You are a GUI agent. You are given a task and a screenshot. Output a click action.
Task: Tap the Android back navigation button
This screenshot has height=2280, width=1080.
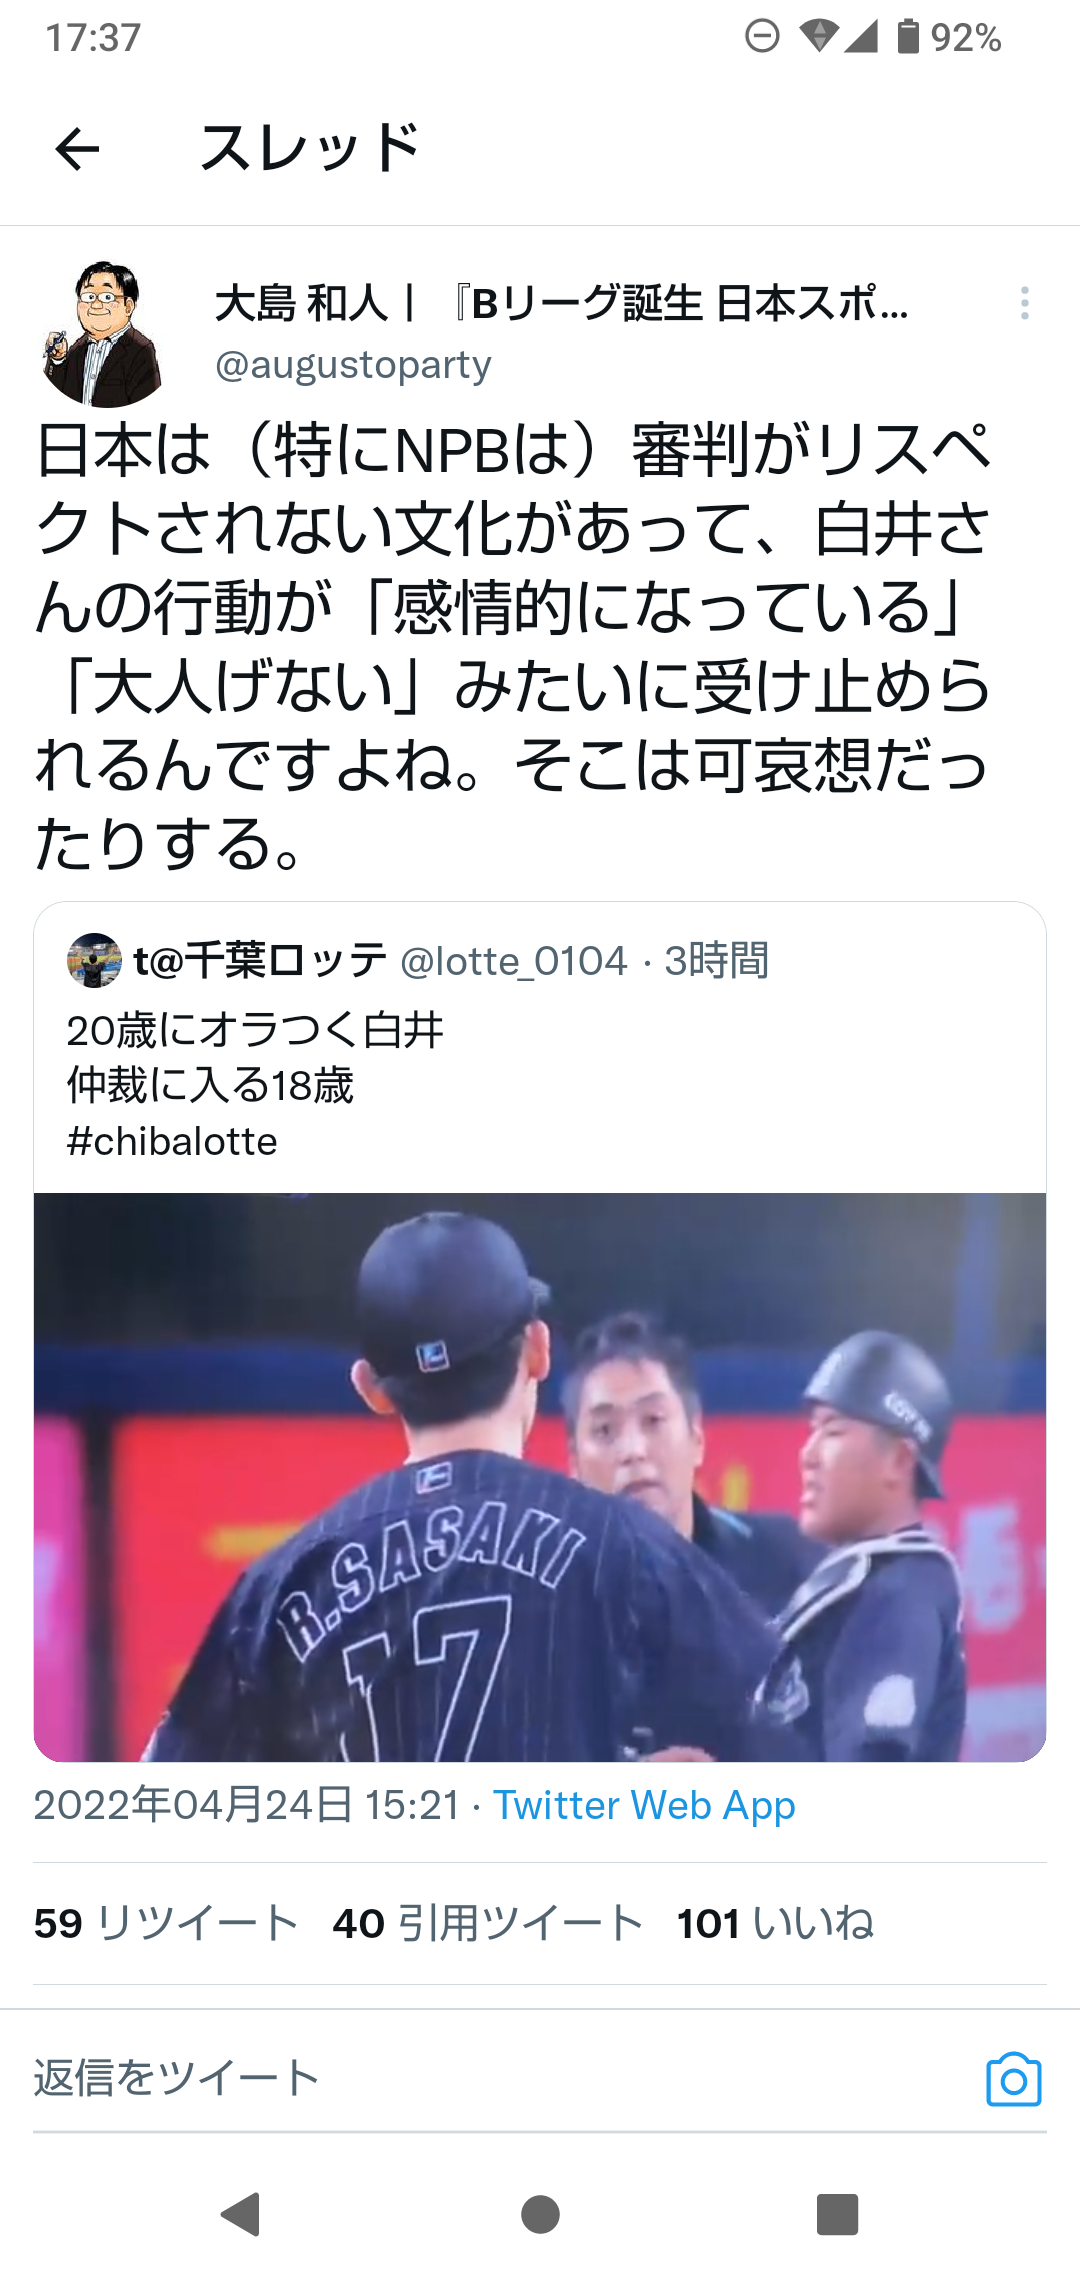coord(241,2214)
